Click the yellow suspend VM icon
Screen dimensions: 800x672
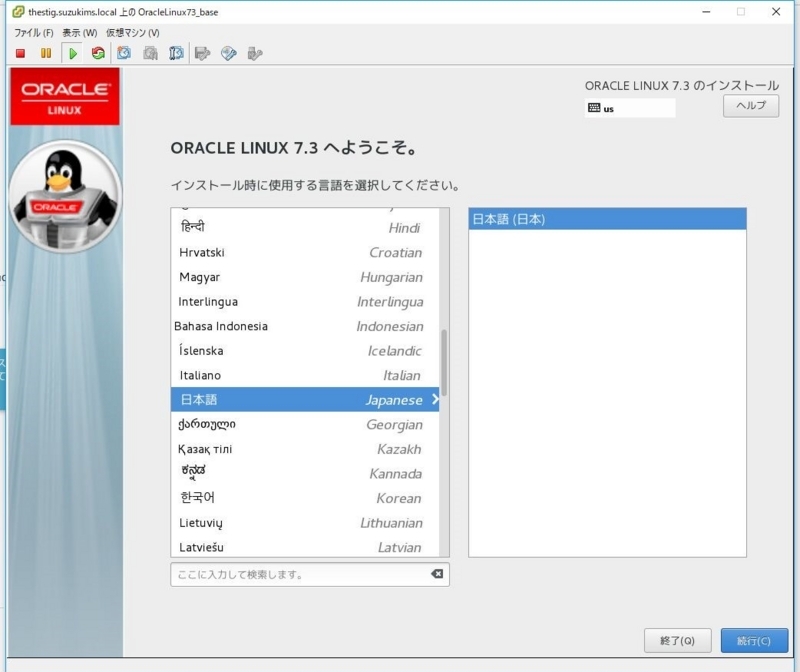[x=46, y=53]
